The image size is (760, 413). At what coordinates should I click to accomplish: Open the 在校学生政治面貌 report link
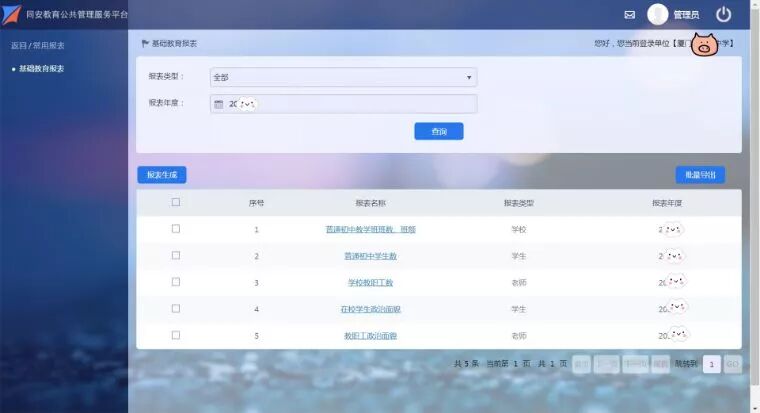[370, 309]
